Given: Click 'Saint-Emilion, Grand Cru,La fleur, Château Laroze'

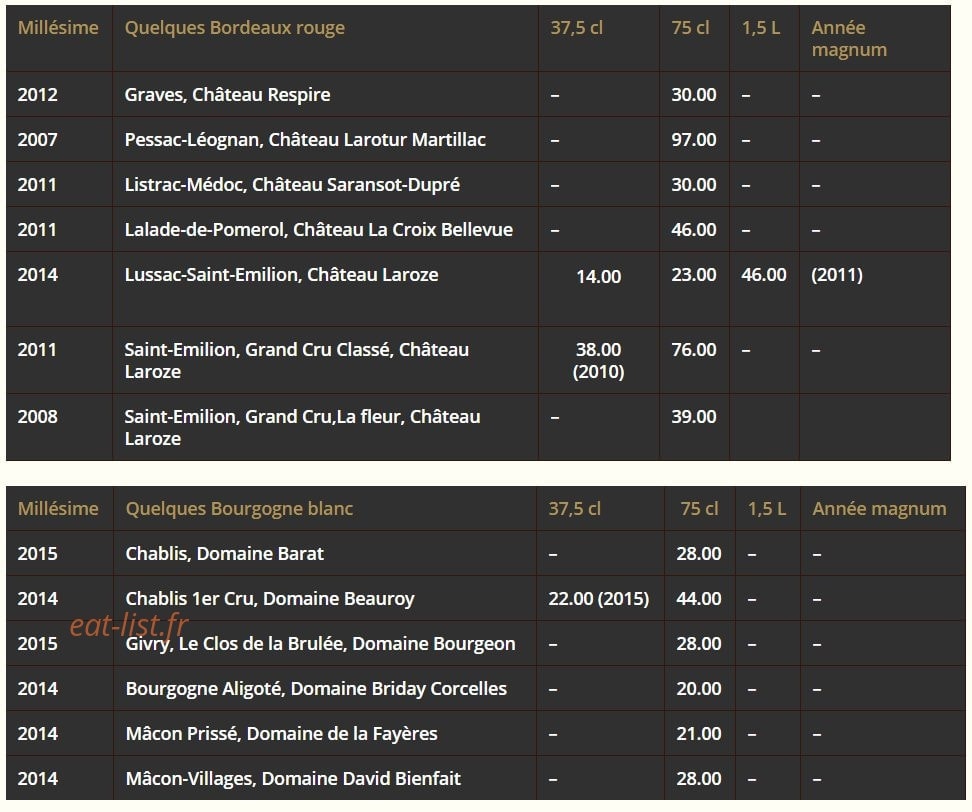Looking at the screenshot, I should 303,428.
